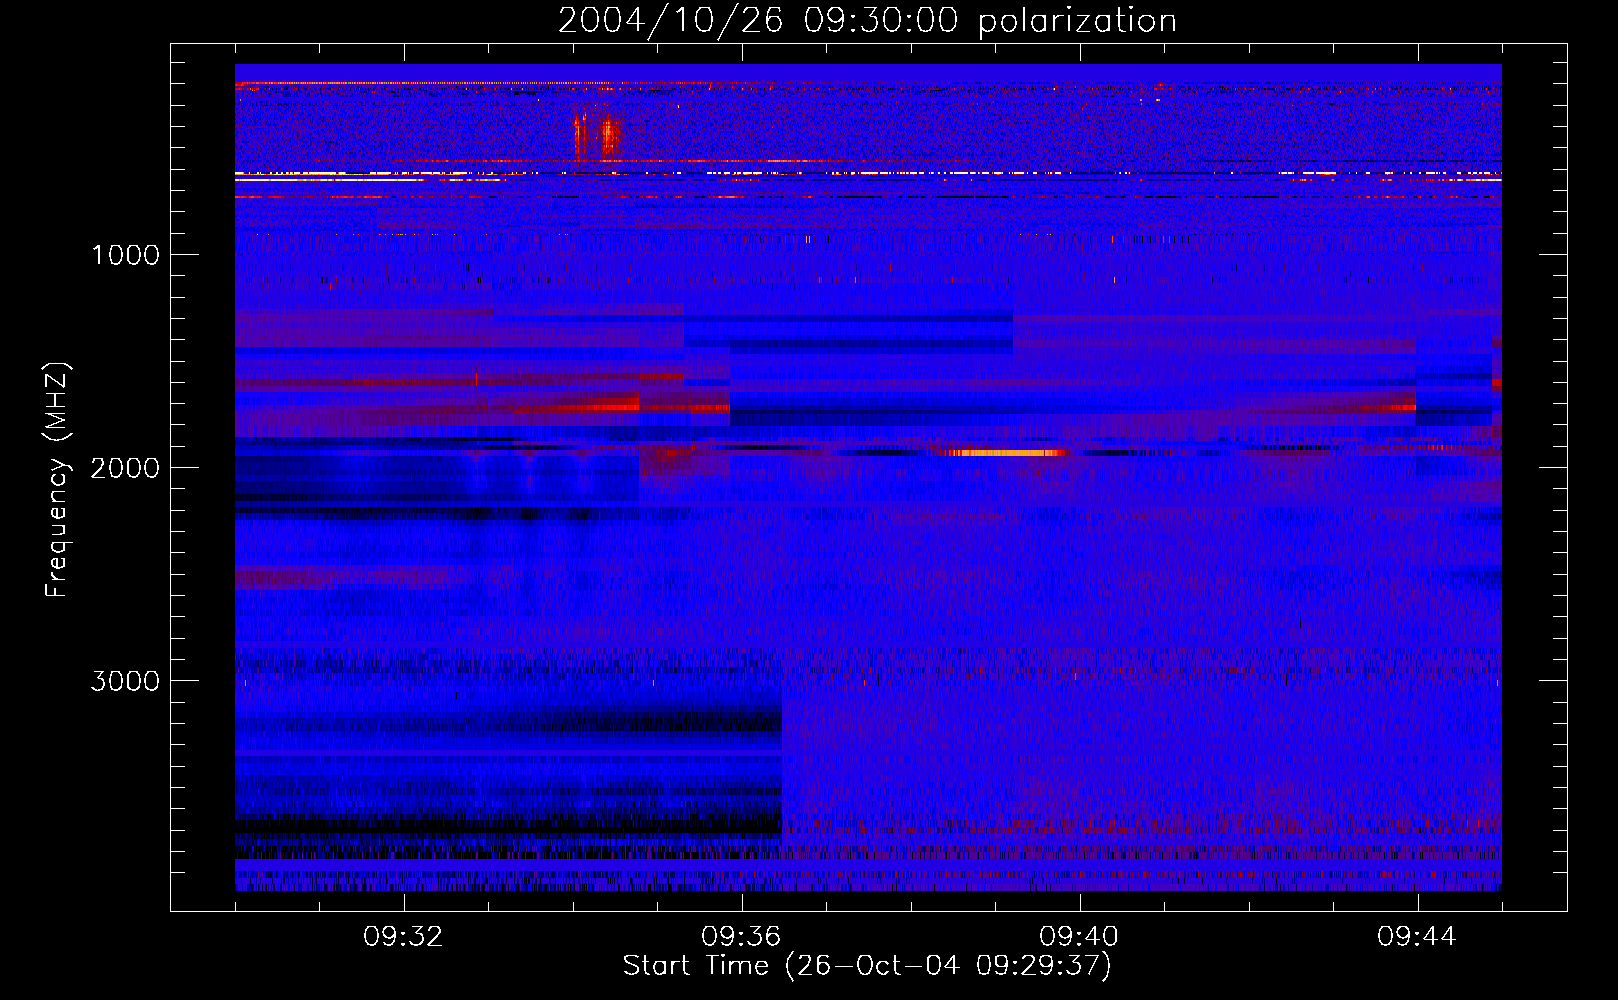Click the red vertical burst cluster near 09:34
Viewport: 1618px width, 1000px height.
pos(597,137)
